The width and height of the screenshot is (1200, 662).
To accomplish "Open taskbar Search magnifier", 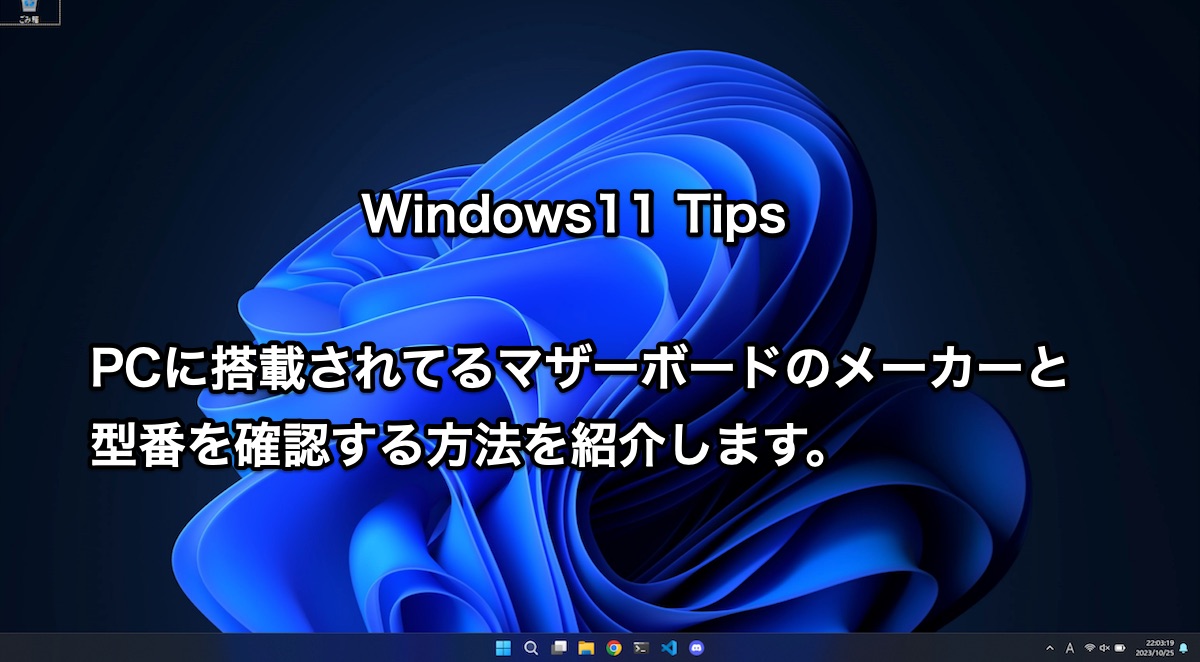I will (531, 647).
